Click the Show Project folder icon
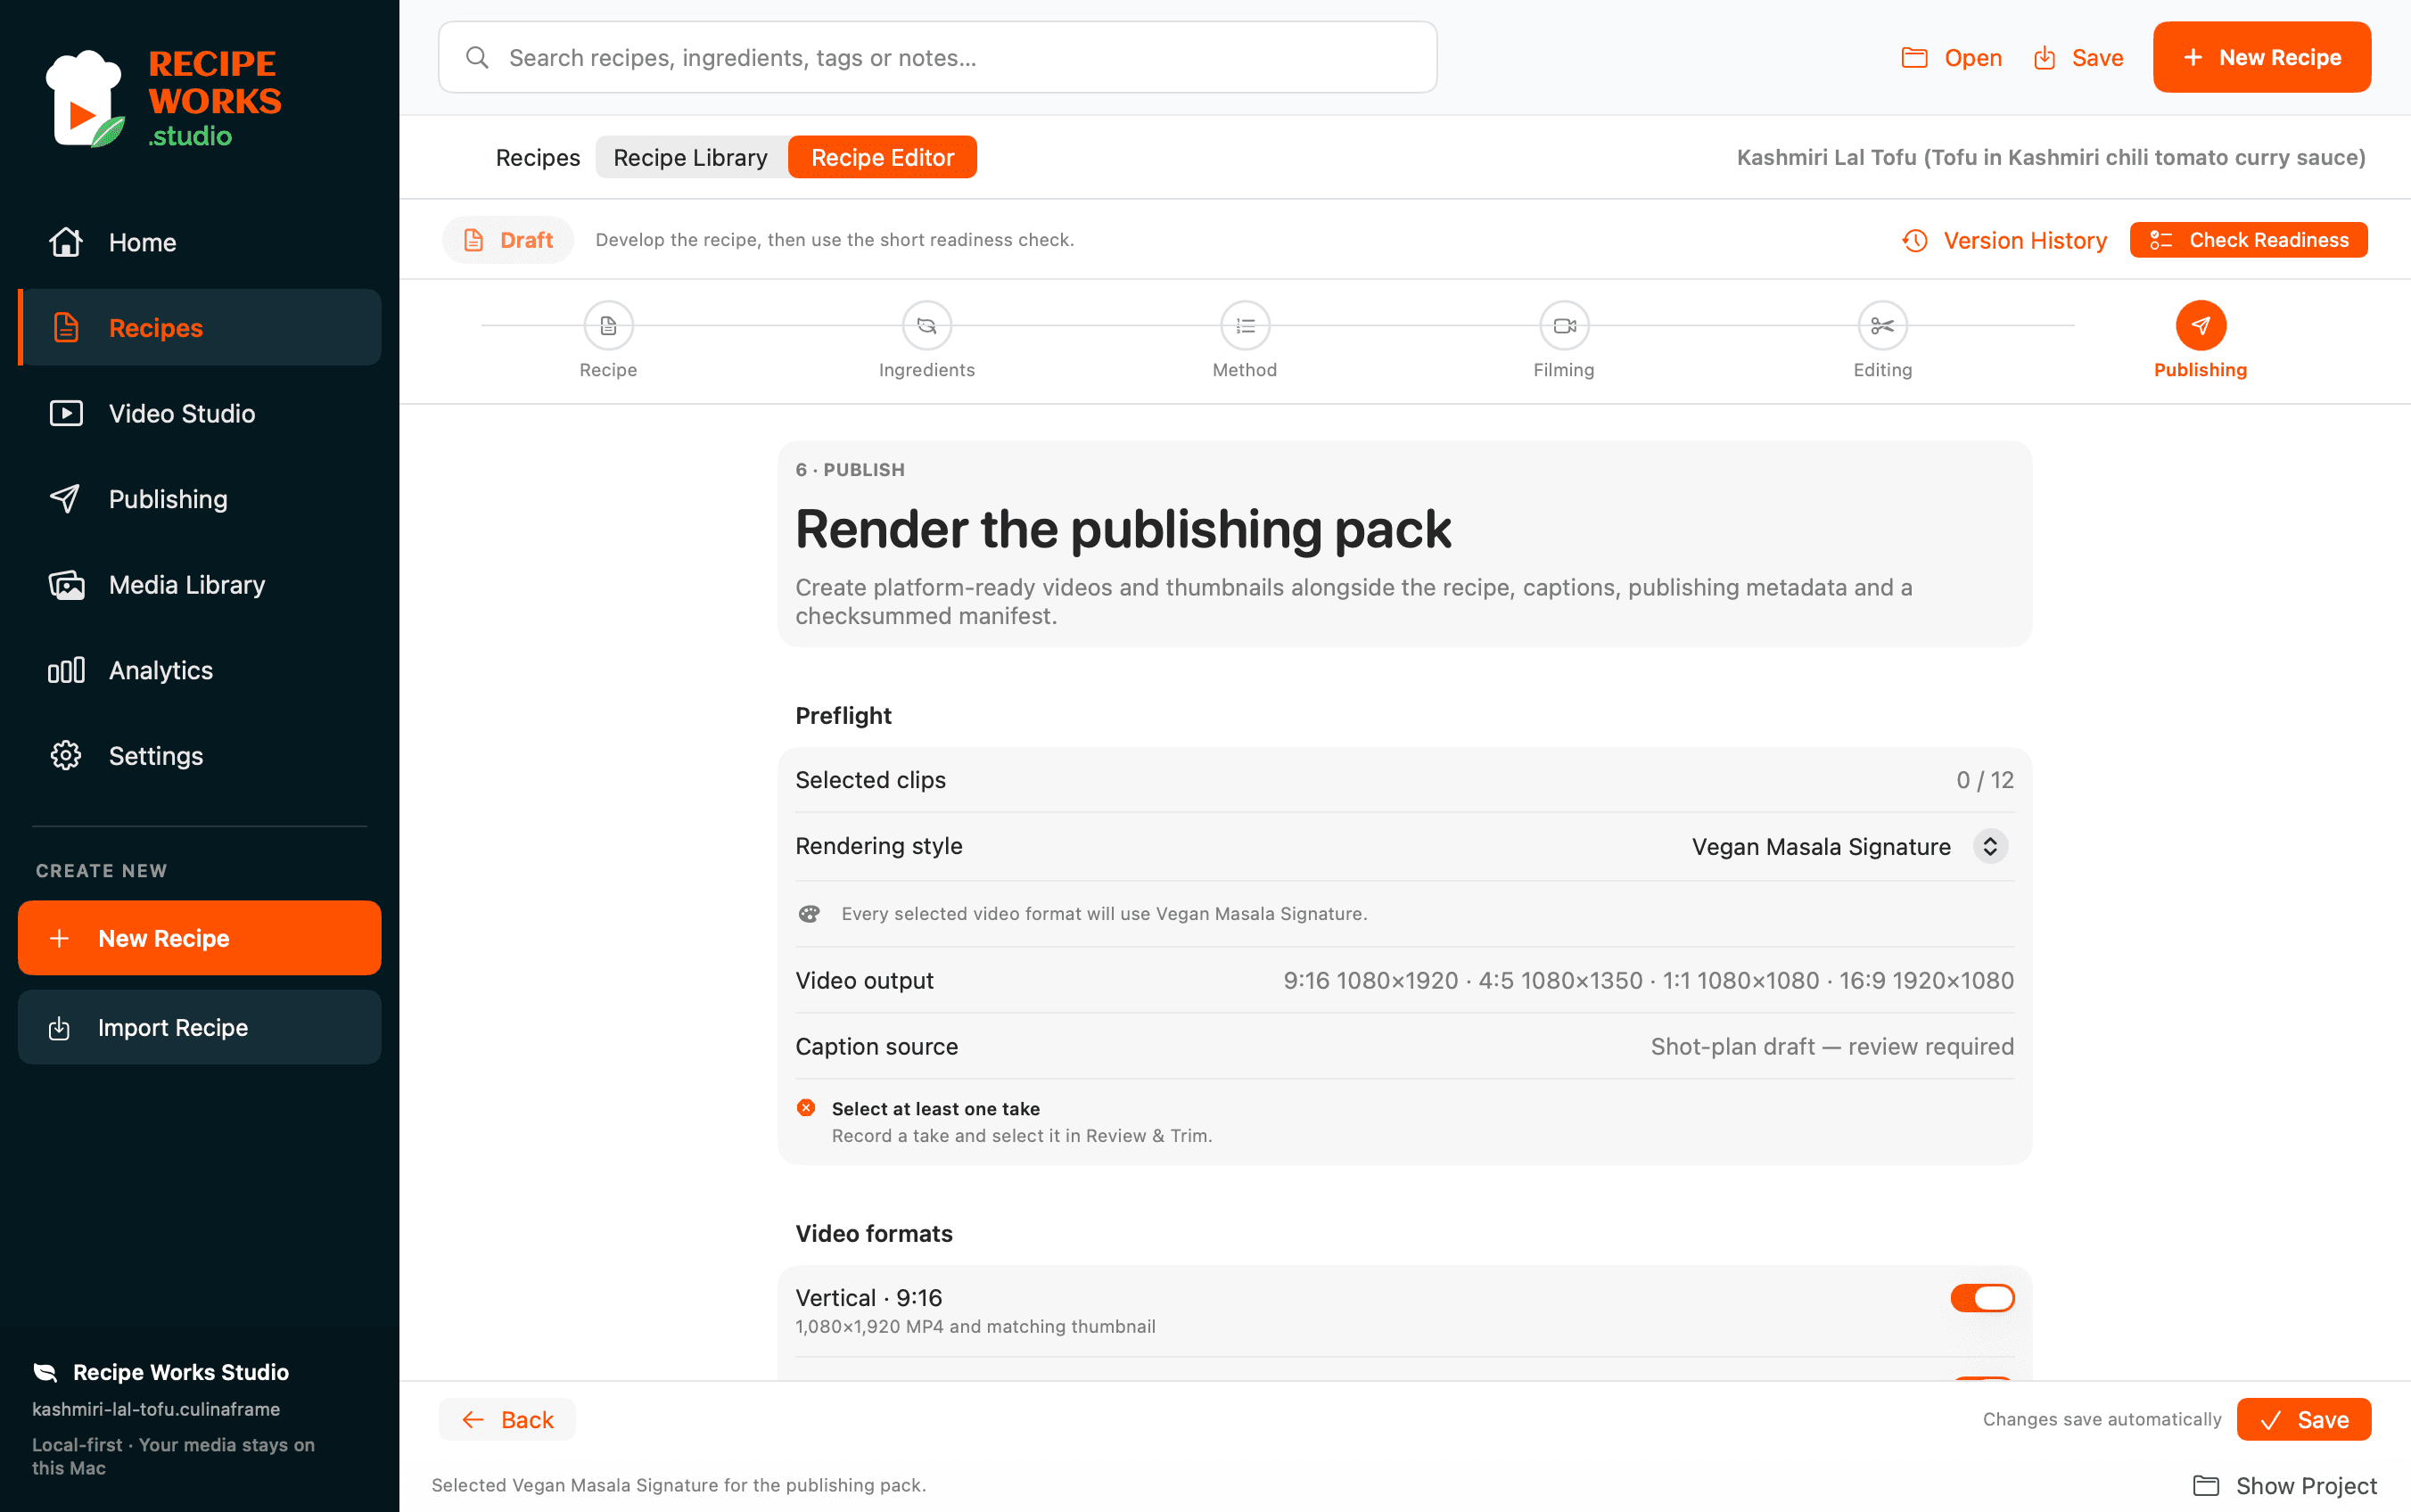Screen dimensions: 2411x1512 tap(2205, 1485)
